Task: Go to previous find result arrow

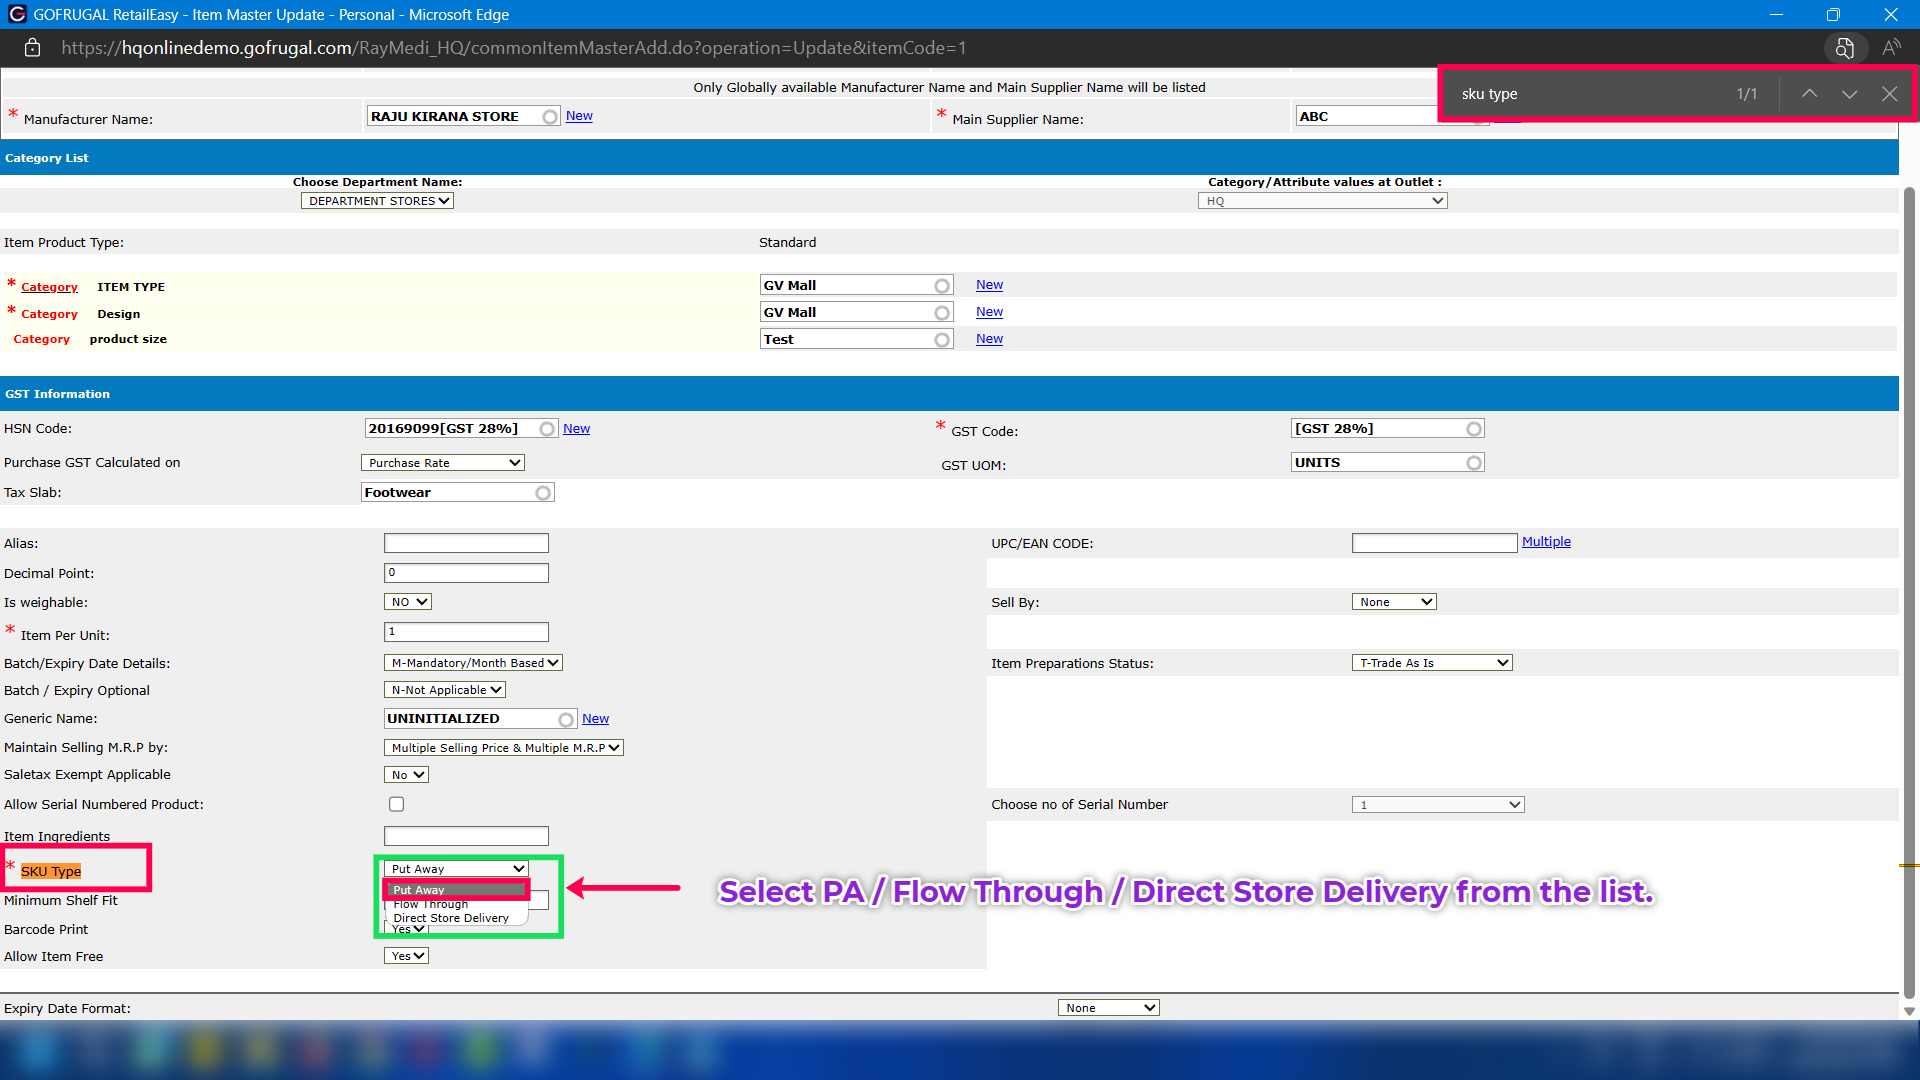Action: pos(1809,94)
